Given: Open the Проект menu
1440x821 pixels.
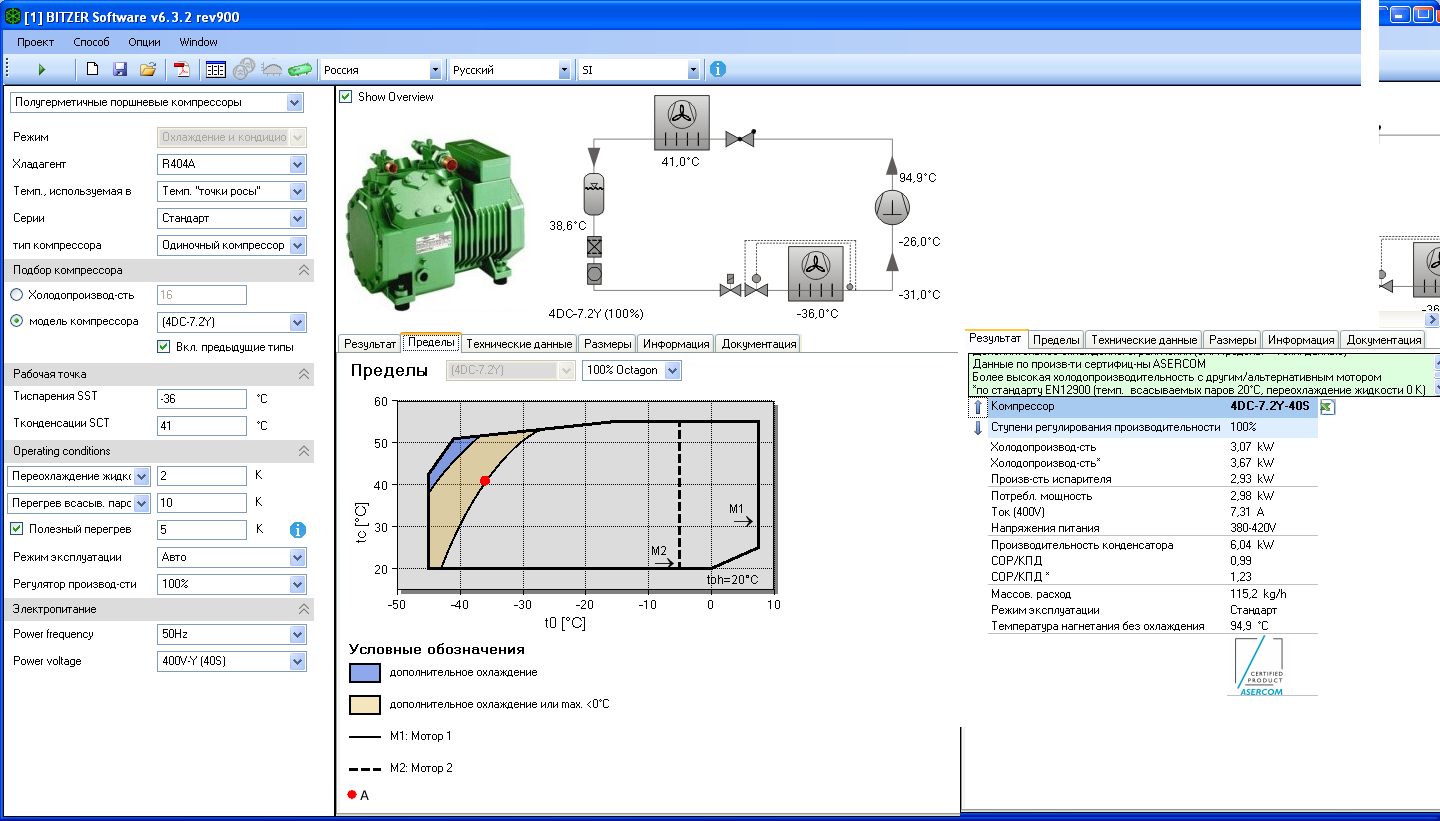Looking at the screenshot, I should (35, 42).
